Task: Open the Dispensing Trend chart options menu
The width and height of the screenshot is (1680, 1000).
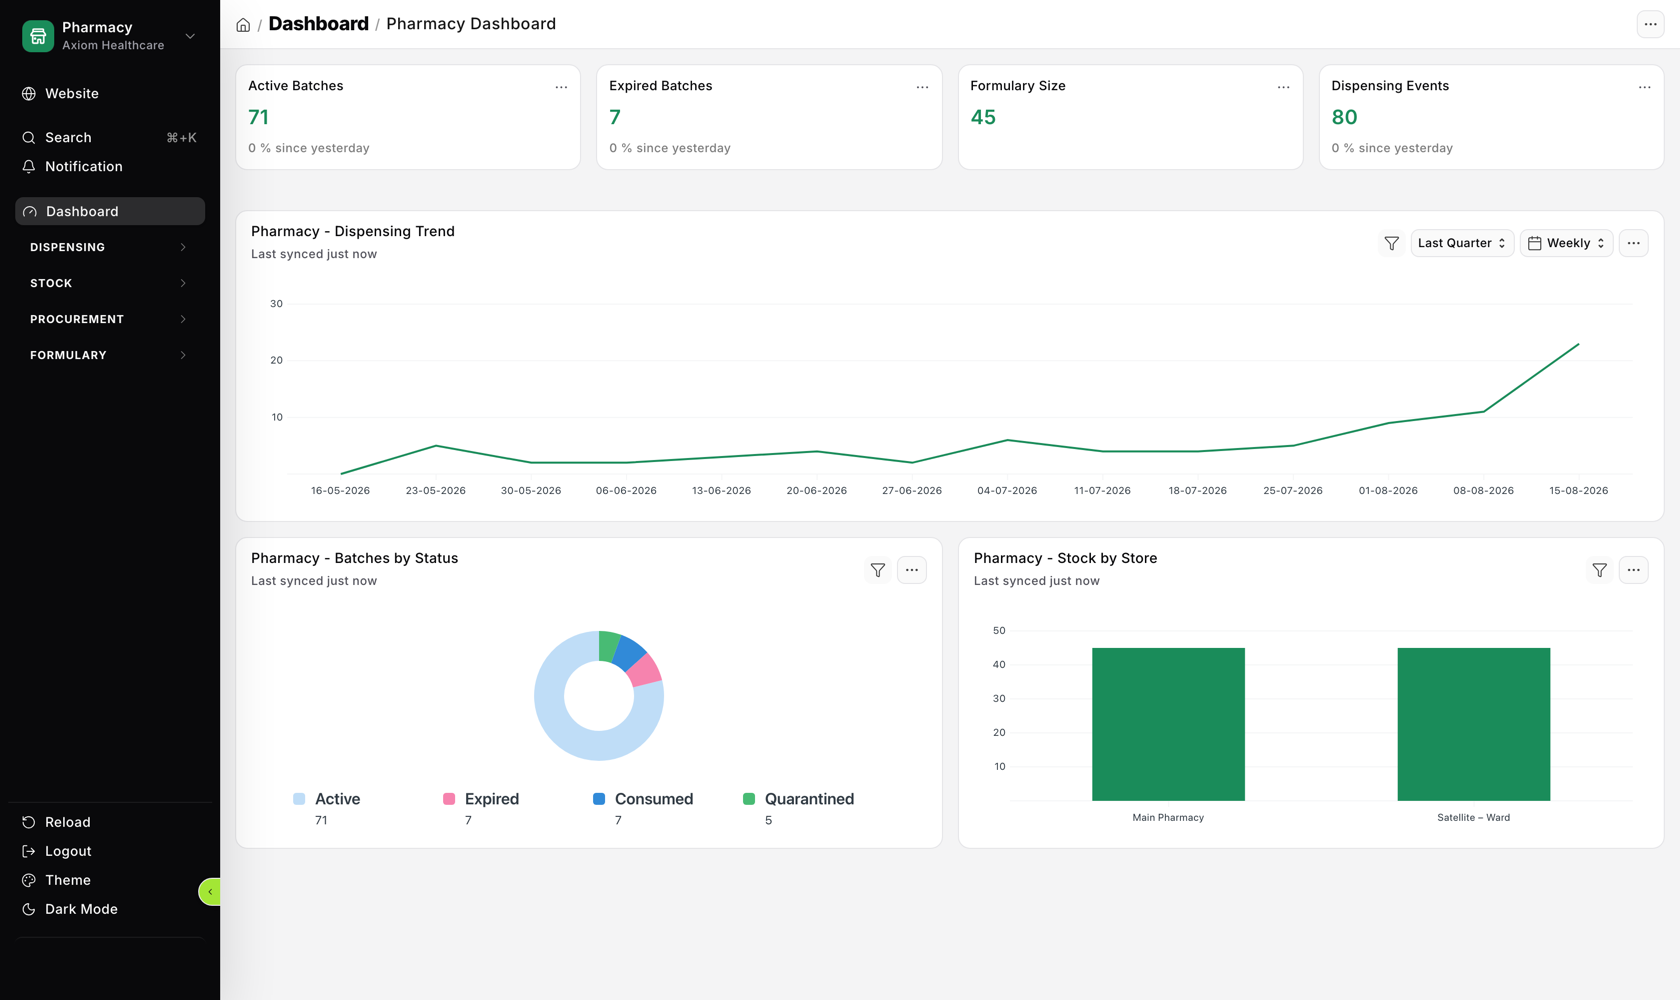Action: [1633, 243]
